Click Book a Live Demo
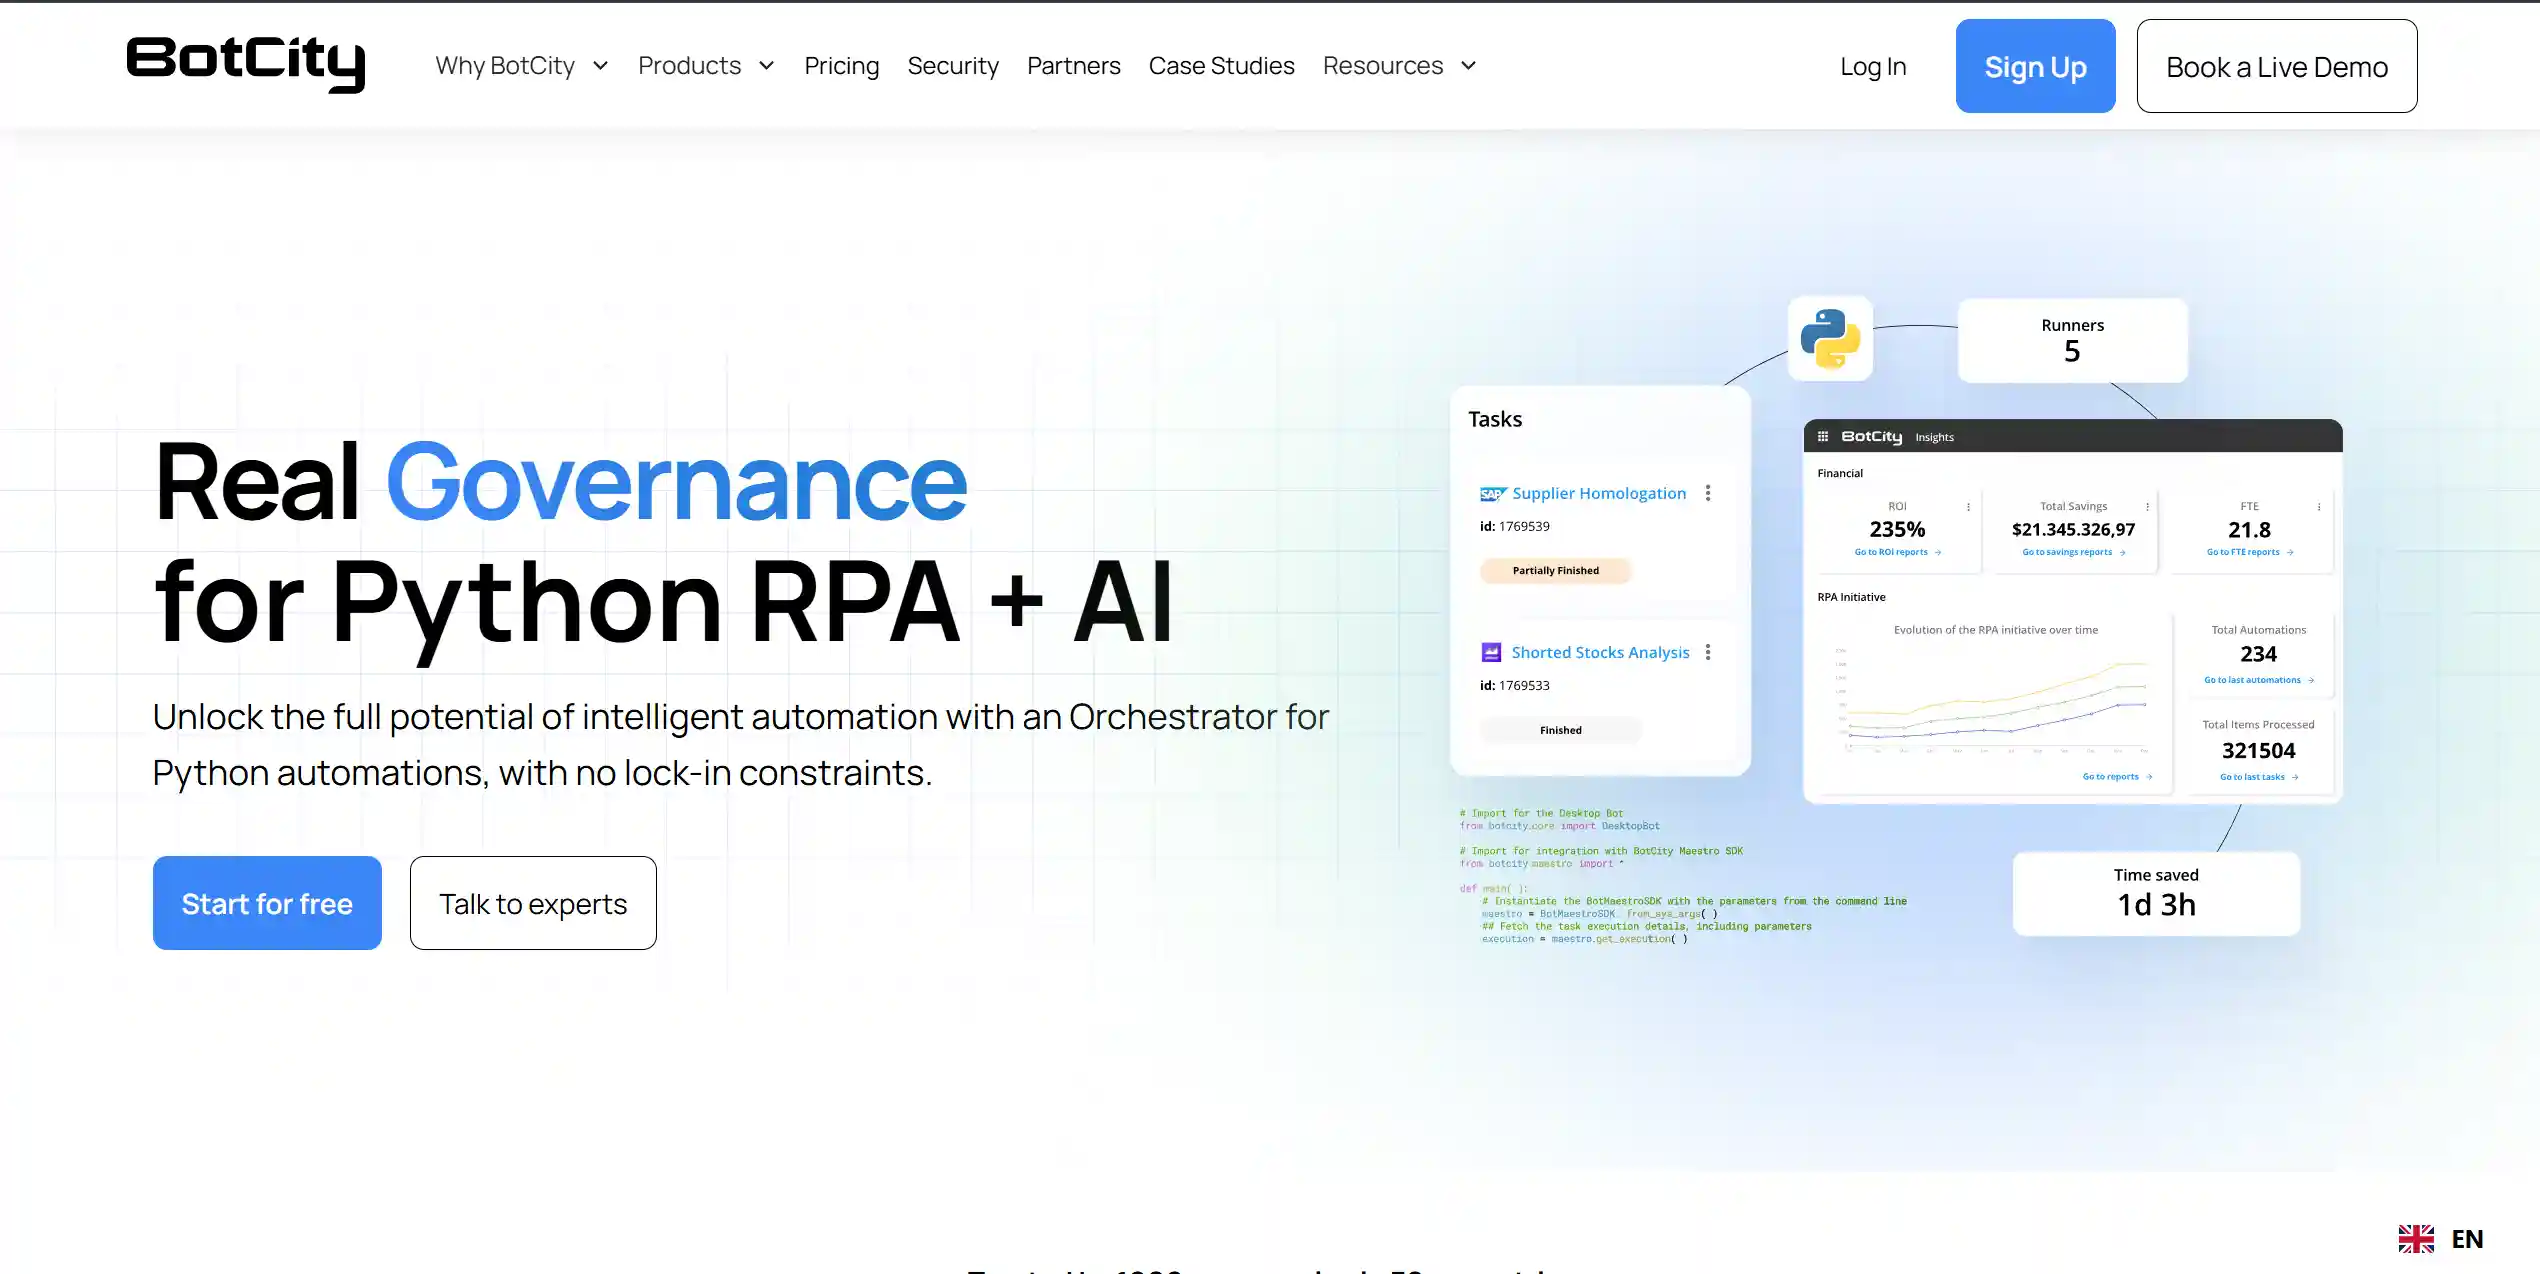Viewport: 2540px width, 1274px height. [2276, 66]
